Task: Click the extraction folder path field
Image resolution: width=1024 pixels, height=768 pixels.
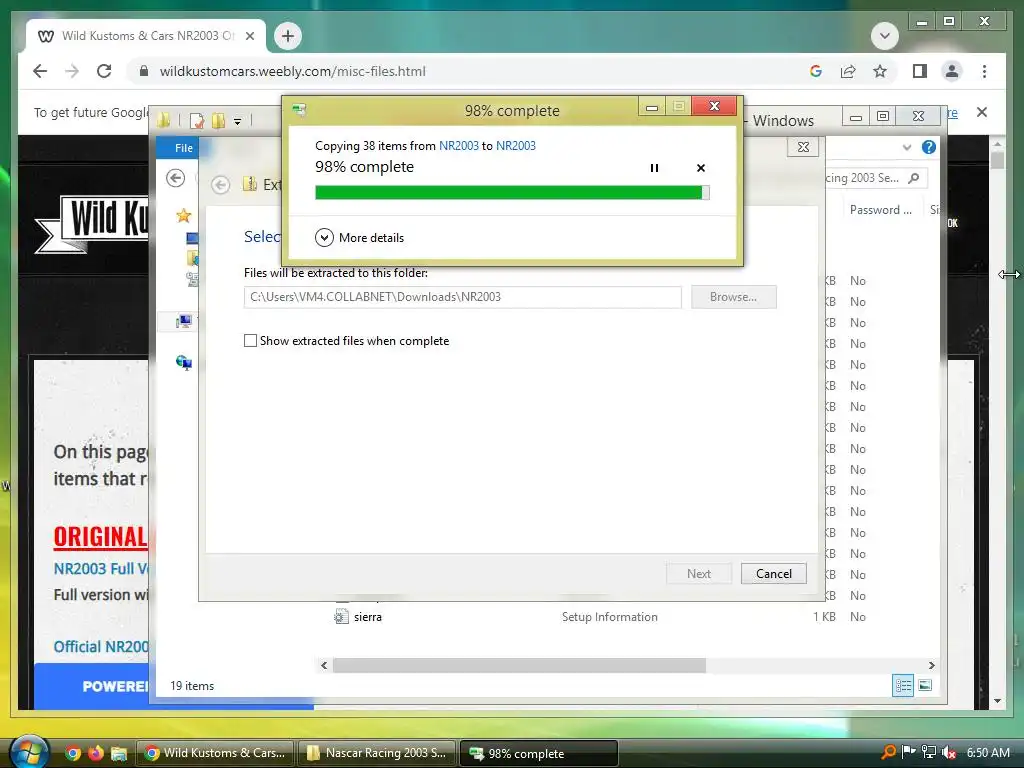Action: pyautogui.click(x=462, y=296)
